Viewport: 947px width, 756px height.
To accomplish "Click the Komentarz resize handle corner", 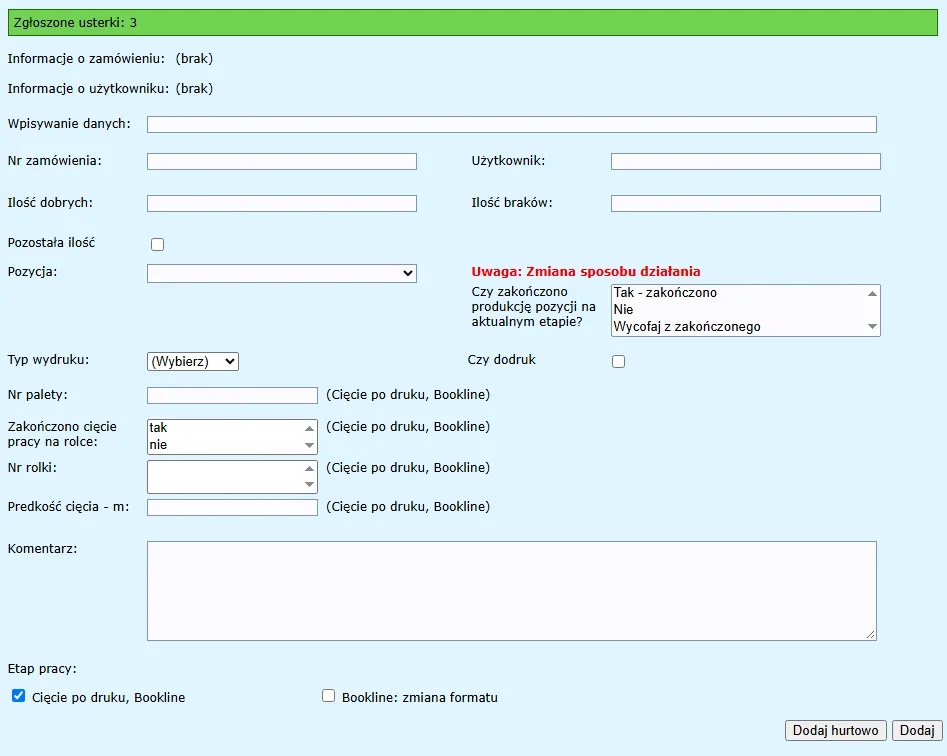I will 870,635.
